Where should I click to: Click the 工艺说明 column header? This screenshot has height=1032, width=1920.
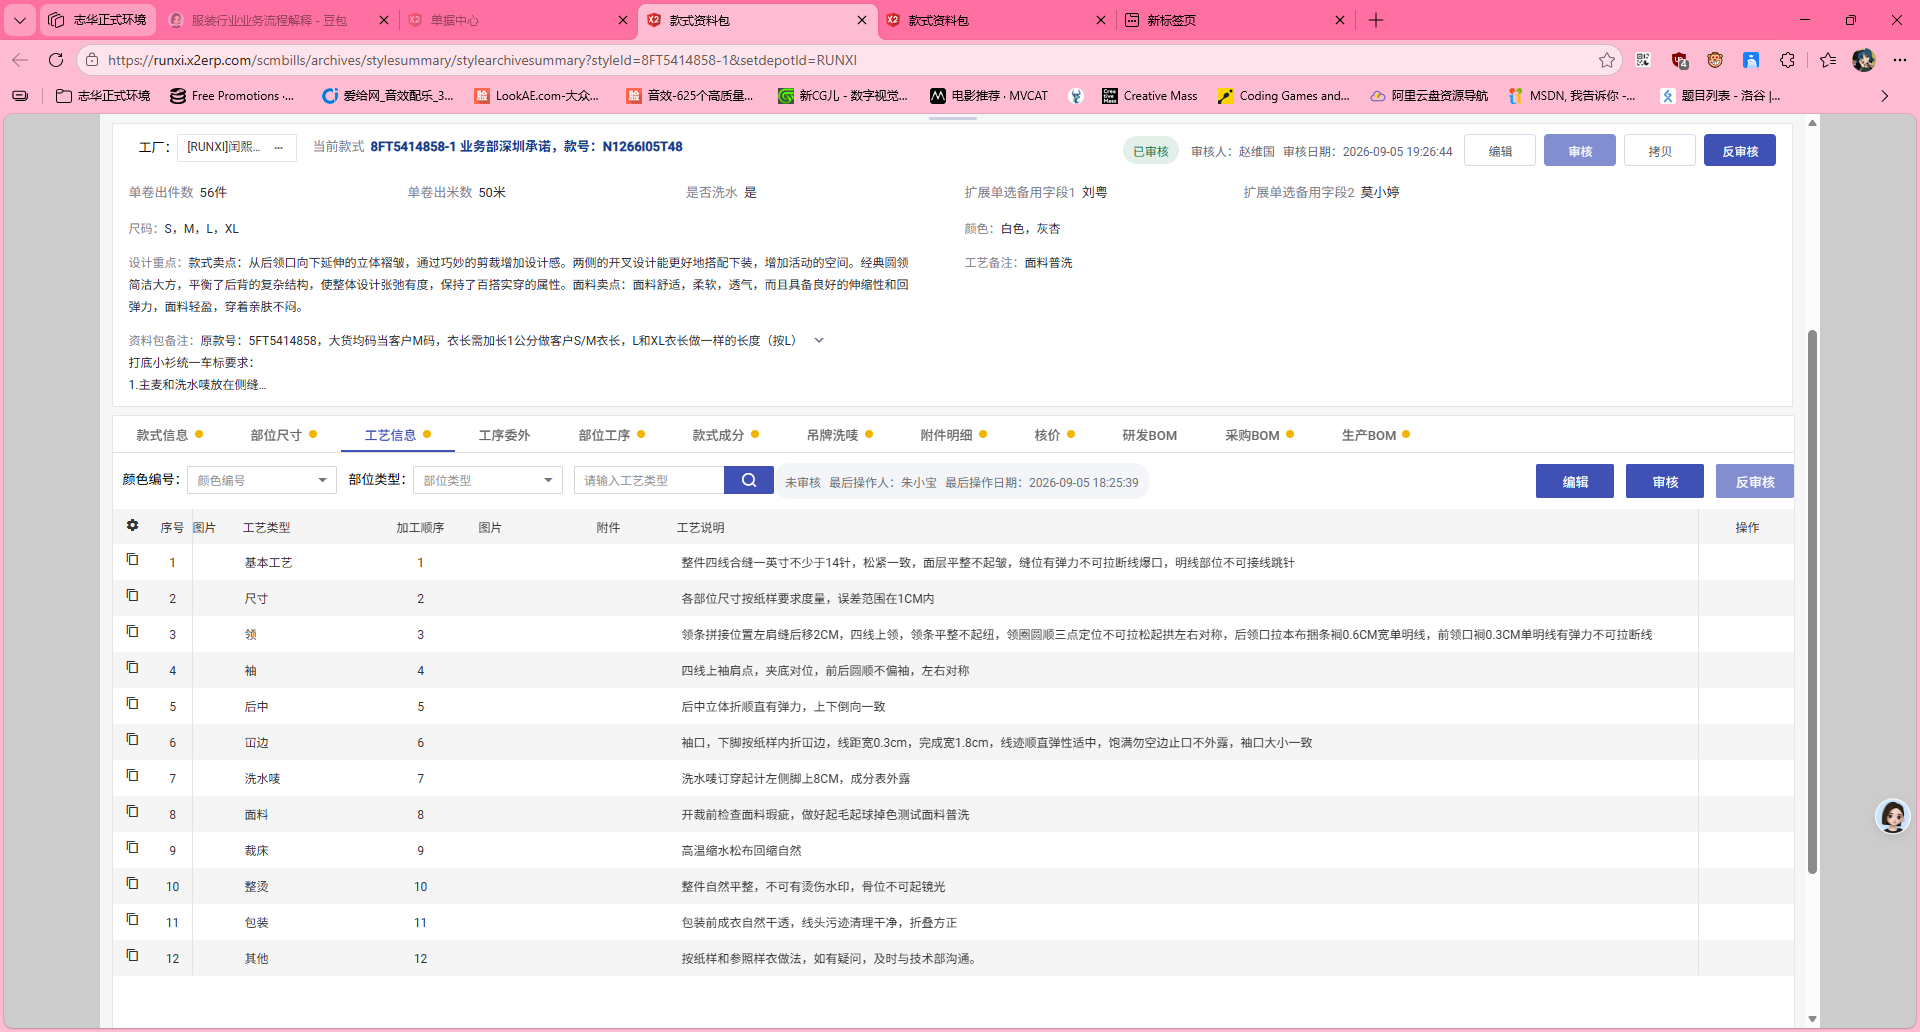pyautogui.click(x=700, y=528)
